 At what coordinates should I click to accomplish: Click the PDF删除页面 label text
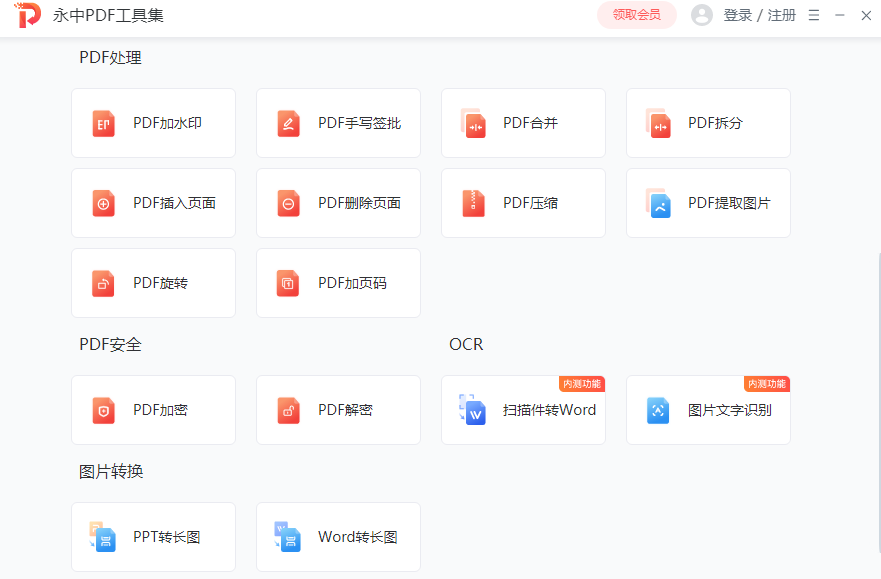[360, 203]
